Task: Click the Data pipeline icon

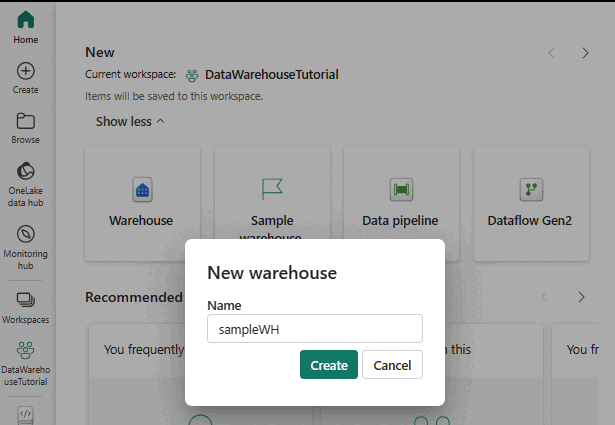Action: pos(401,190)
